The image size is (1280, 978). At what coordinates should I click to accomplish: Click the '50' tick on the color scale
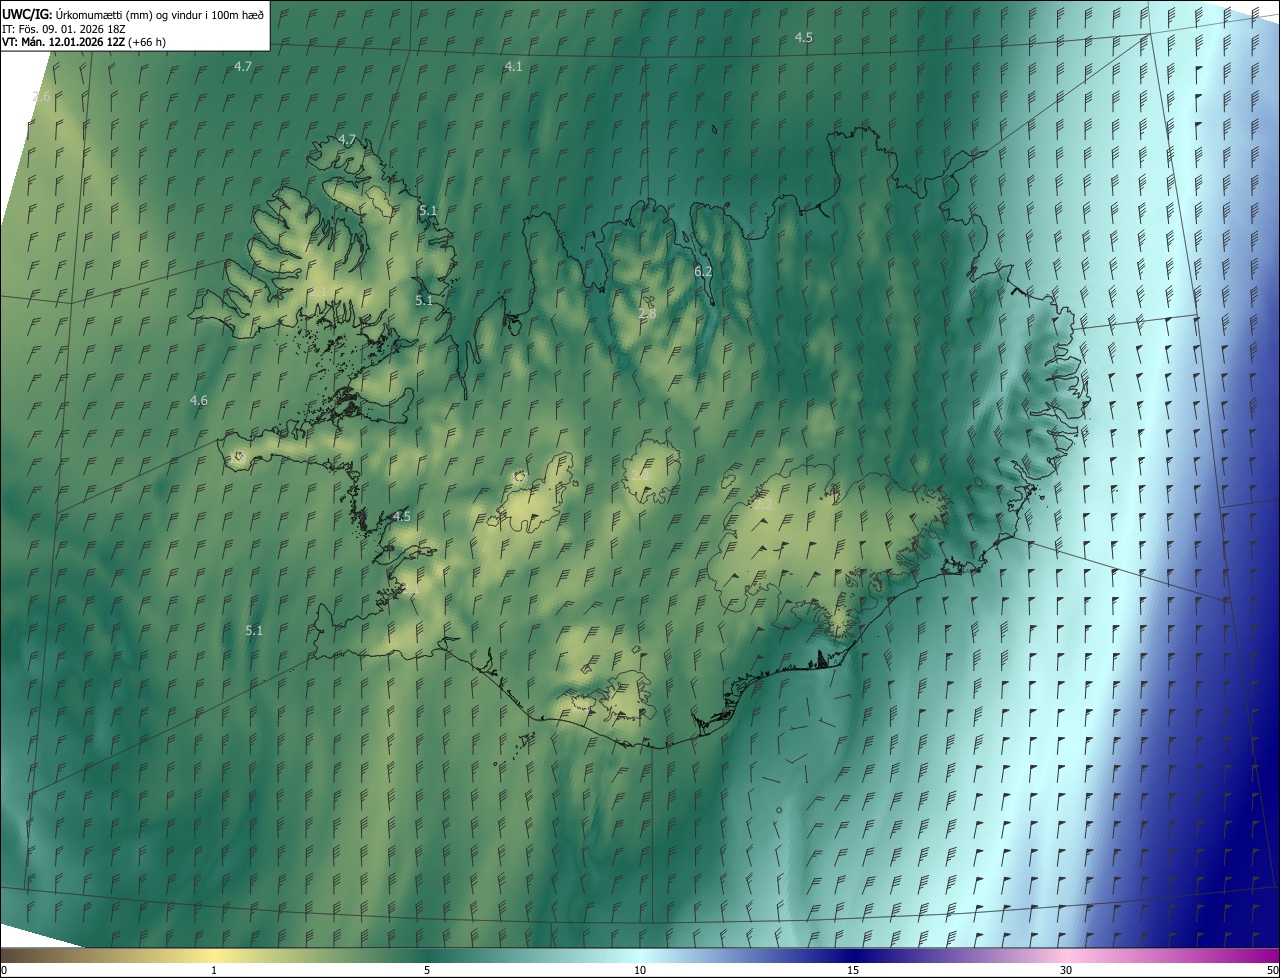[1273, 970]
